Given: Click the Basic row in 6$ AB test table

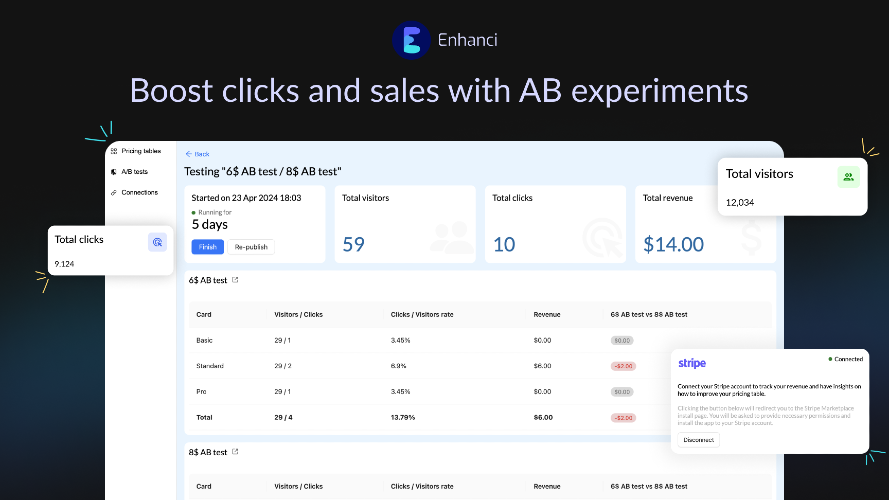Looking at the screenshot, I should [480, 340].
